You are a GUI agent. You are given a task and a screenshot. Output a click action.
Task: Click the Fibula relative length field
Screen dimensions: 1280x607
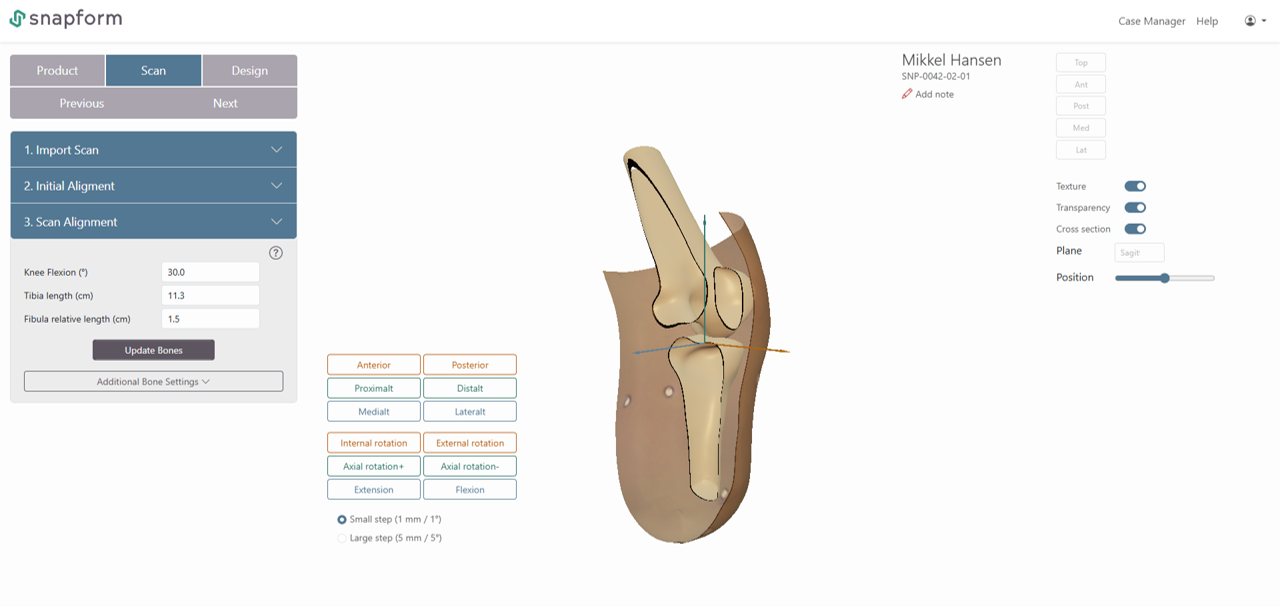point(210,319)
